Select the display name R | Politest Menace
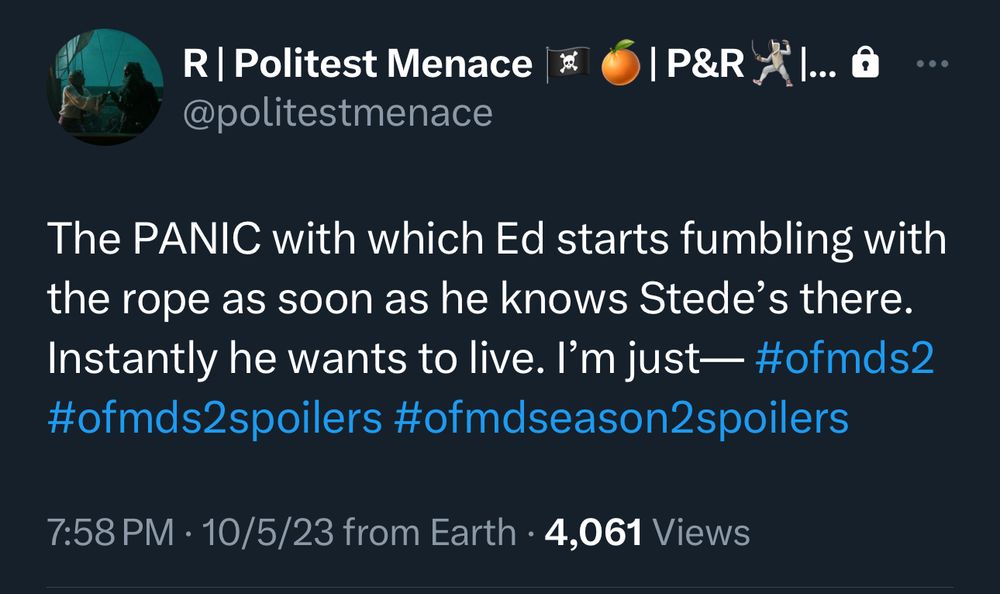The width and height of the screenshot is (1000, 594). tap(355, 62)
